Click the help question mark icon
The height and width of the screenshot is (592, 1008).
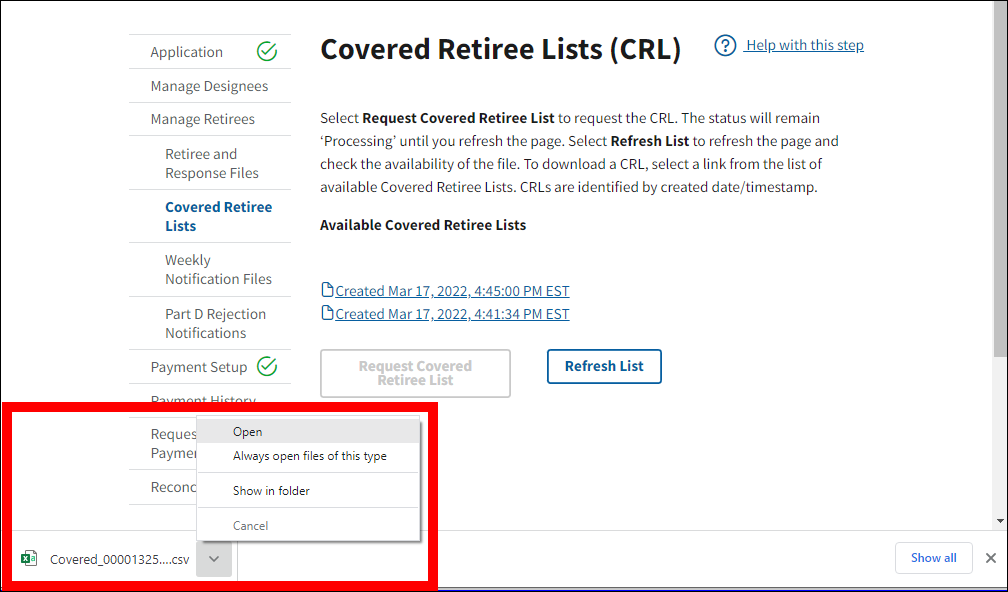(x=726, y=46)
